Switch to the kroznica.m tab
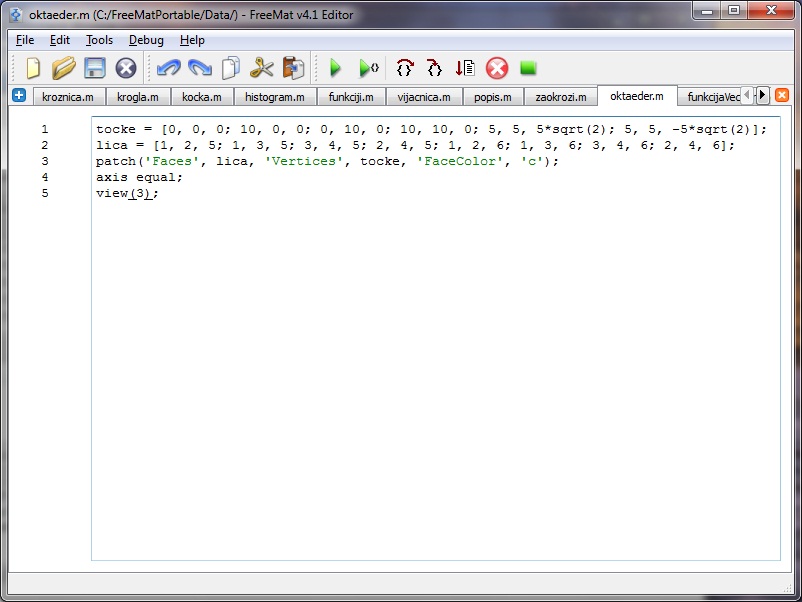This screenshot has height=602, width=802. point(68,97)
